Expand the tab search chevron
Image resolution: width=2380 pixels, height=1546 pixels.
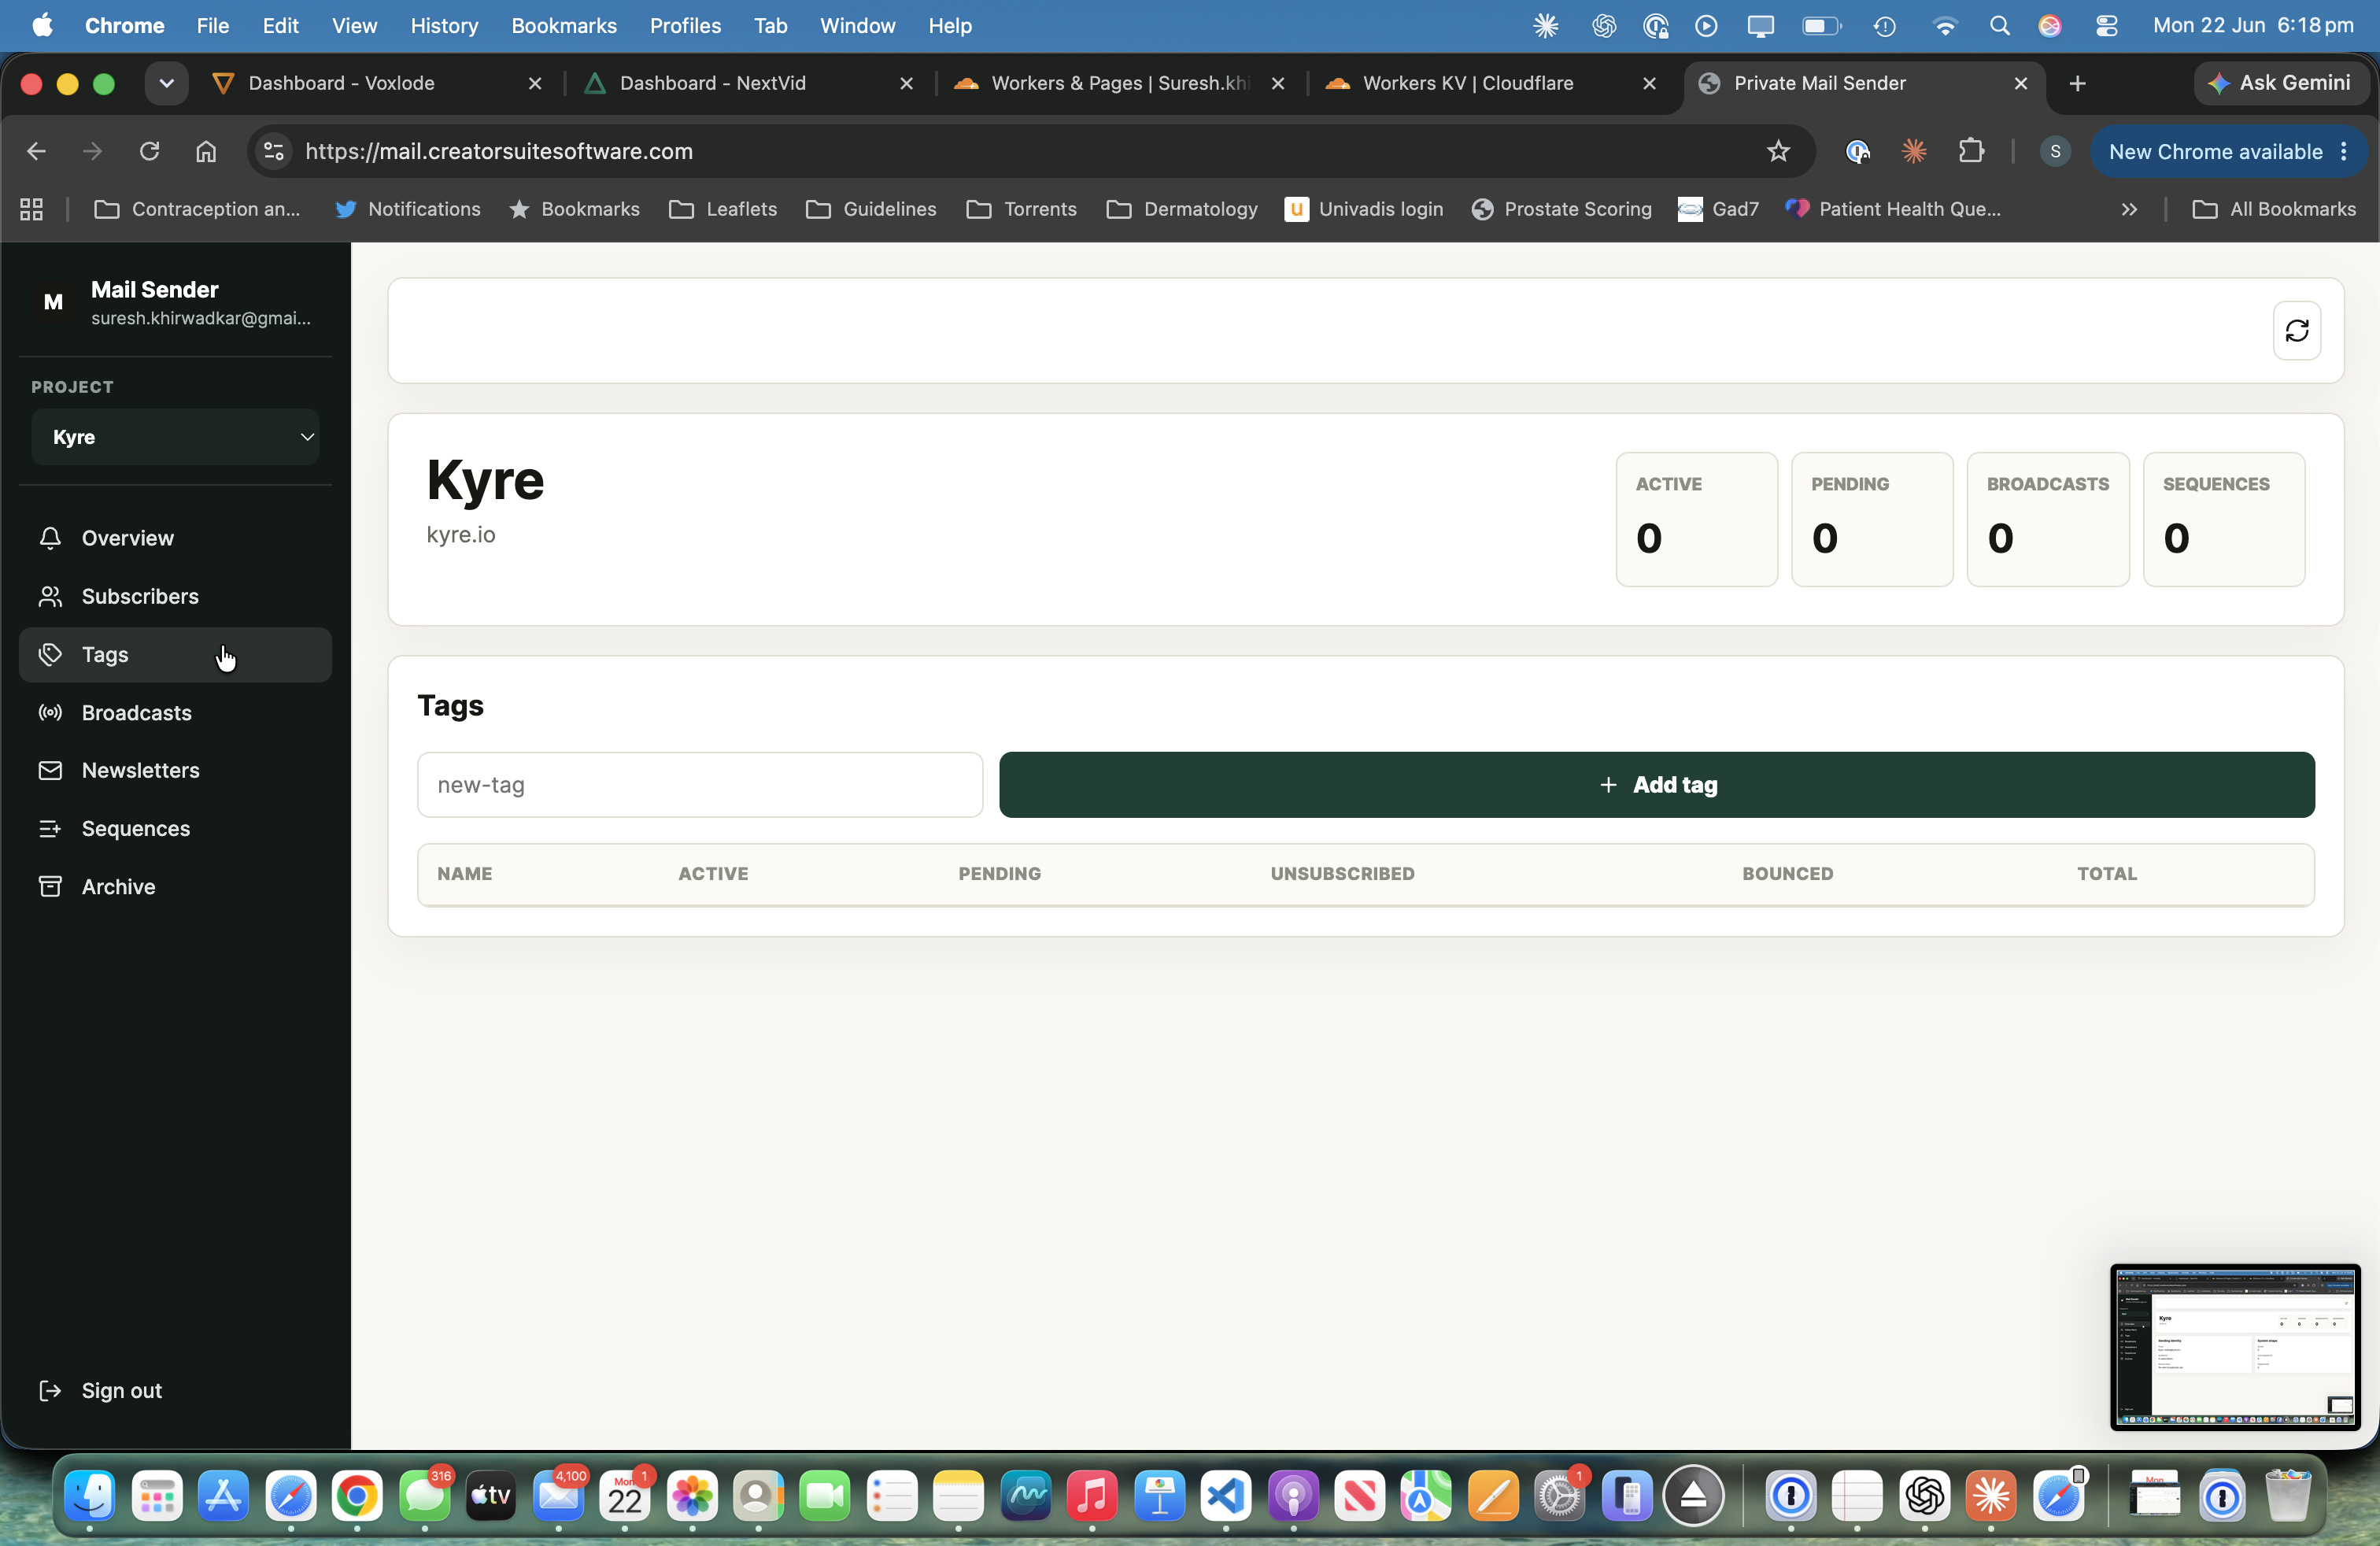166,83
